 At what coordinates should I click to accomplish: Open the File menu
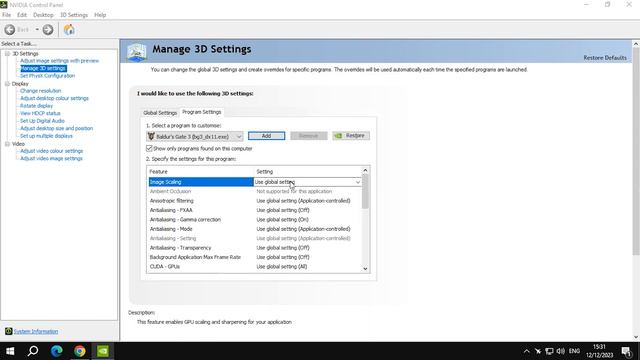(7, 15)
